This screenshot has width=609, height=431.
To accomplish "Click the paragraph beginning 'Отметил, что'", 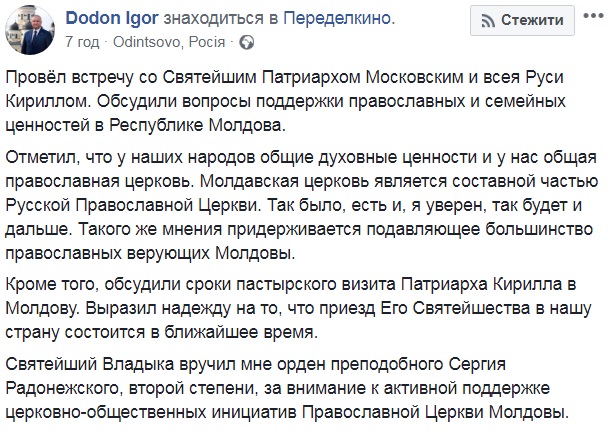I will click(301, 205).
